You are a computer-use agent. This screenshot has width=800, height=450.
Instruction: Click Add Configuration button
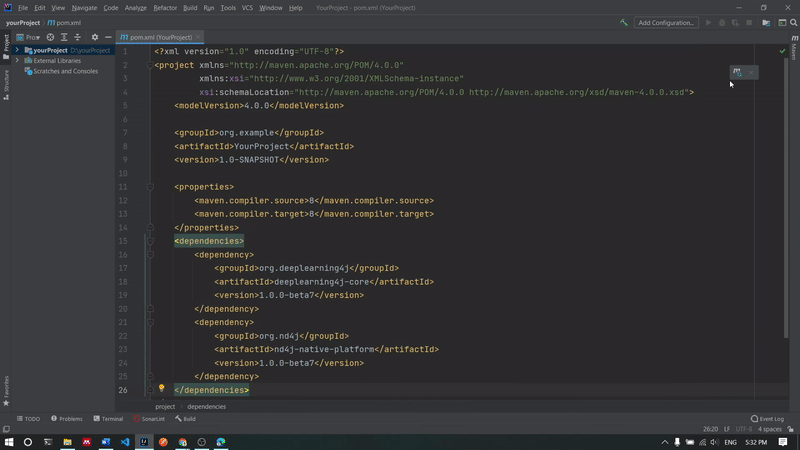[x=666, y=22]
